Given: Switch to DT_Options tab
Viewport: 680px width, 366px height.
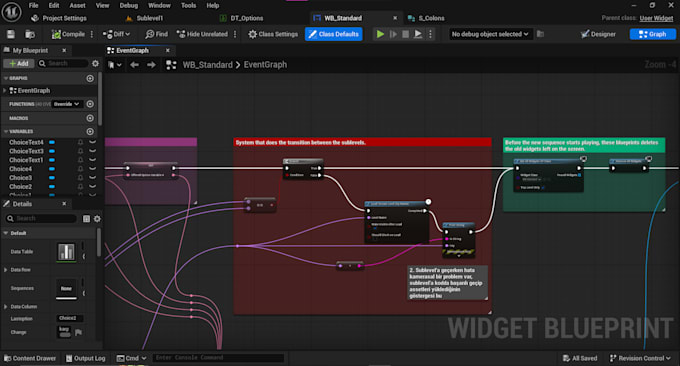Looking at the screenshot, I should coord(242,18).
